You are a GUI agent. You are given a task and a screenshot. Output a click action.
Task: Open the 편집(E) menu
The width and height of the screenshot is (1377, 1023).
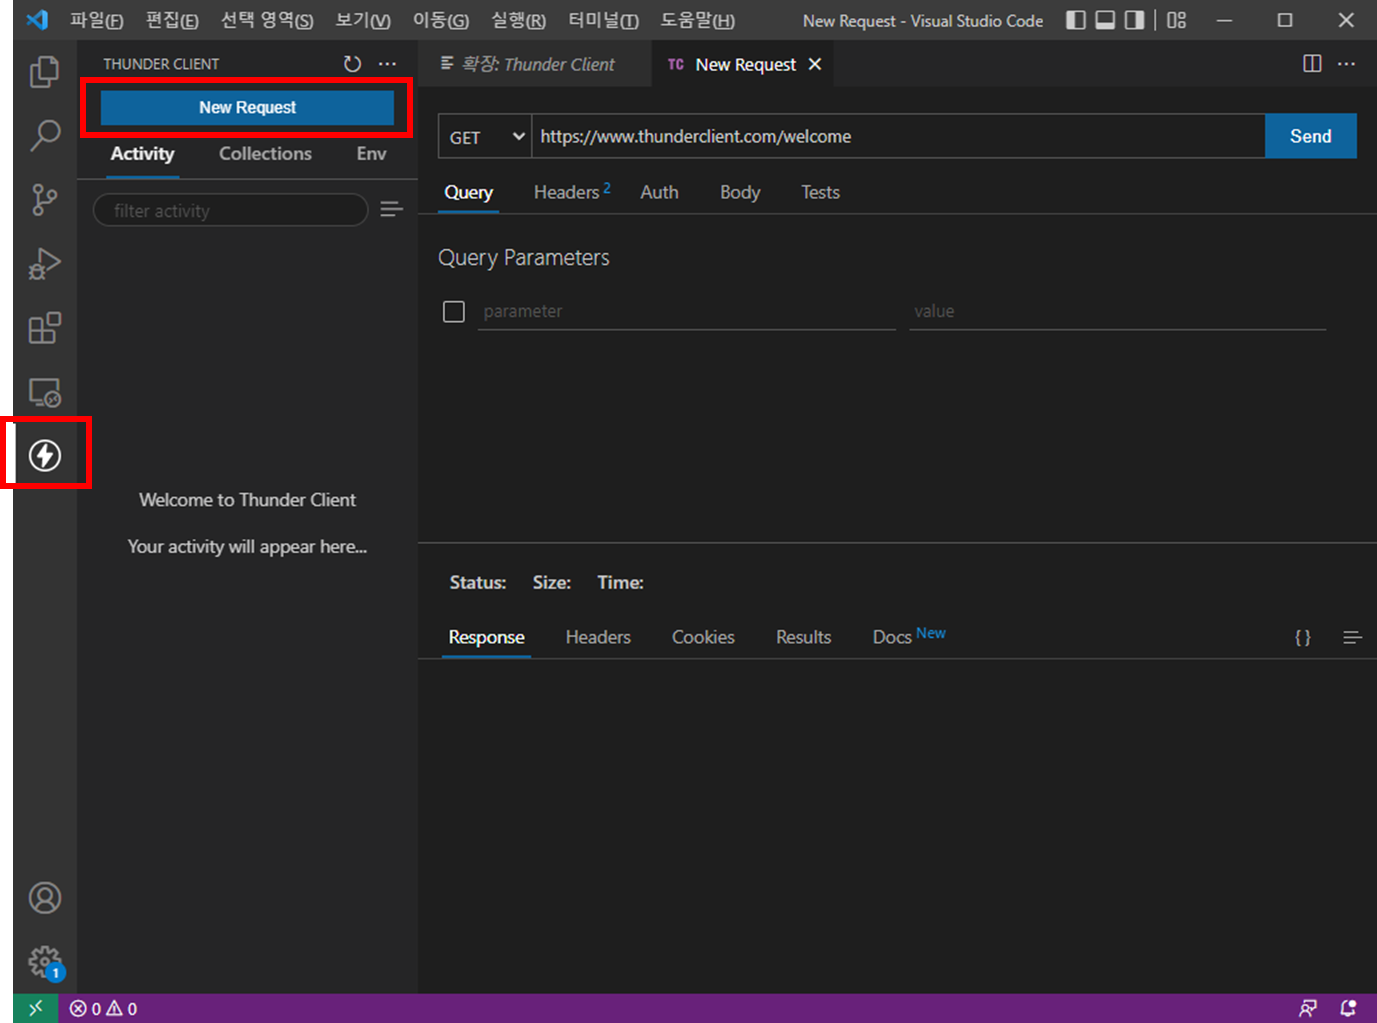click(x=172, y=20)
